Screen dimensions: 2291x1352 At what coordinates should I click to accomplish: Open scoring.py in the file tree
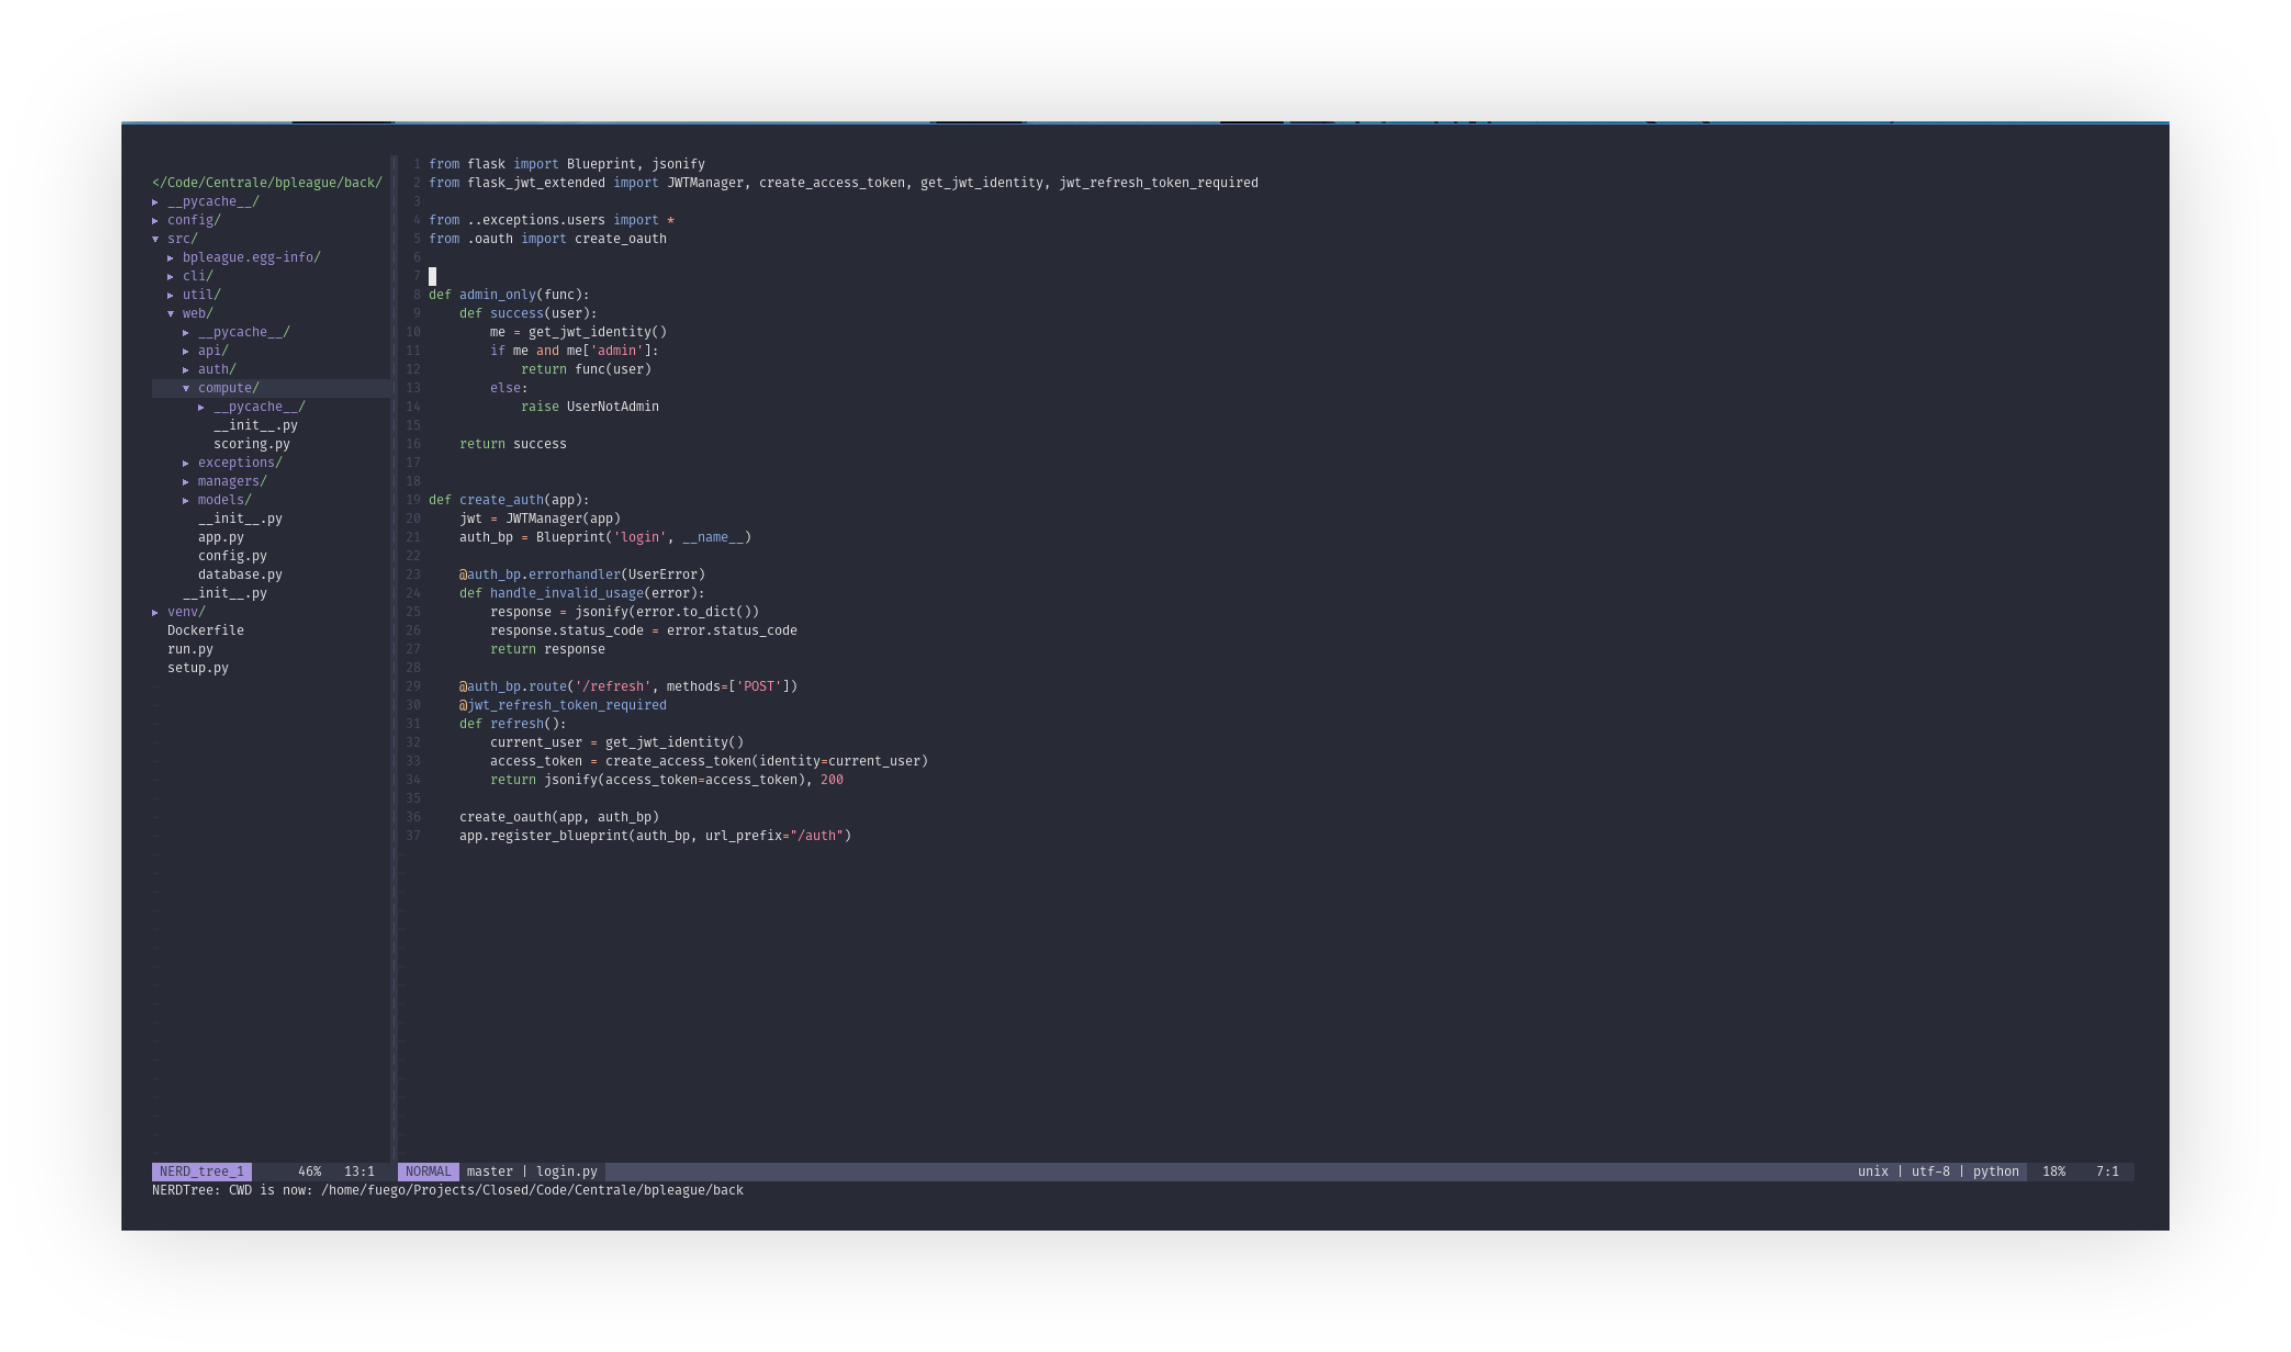(251, 444)
